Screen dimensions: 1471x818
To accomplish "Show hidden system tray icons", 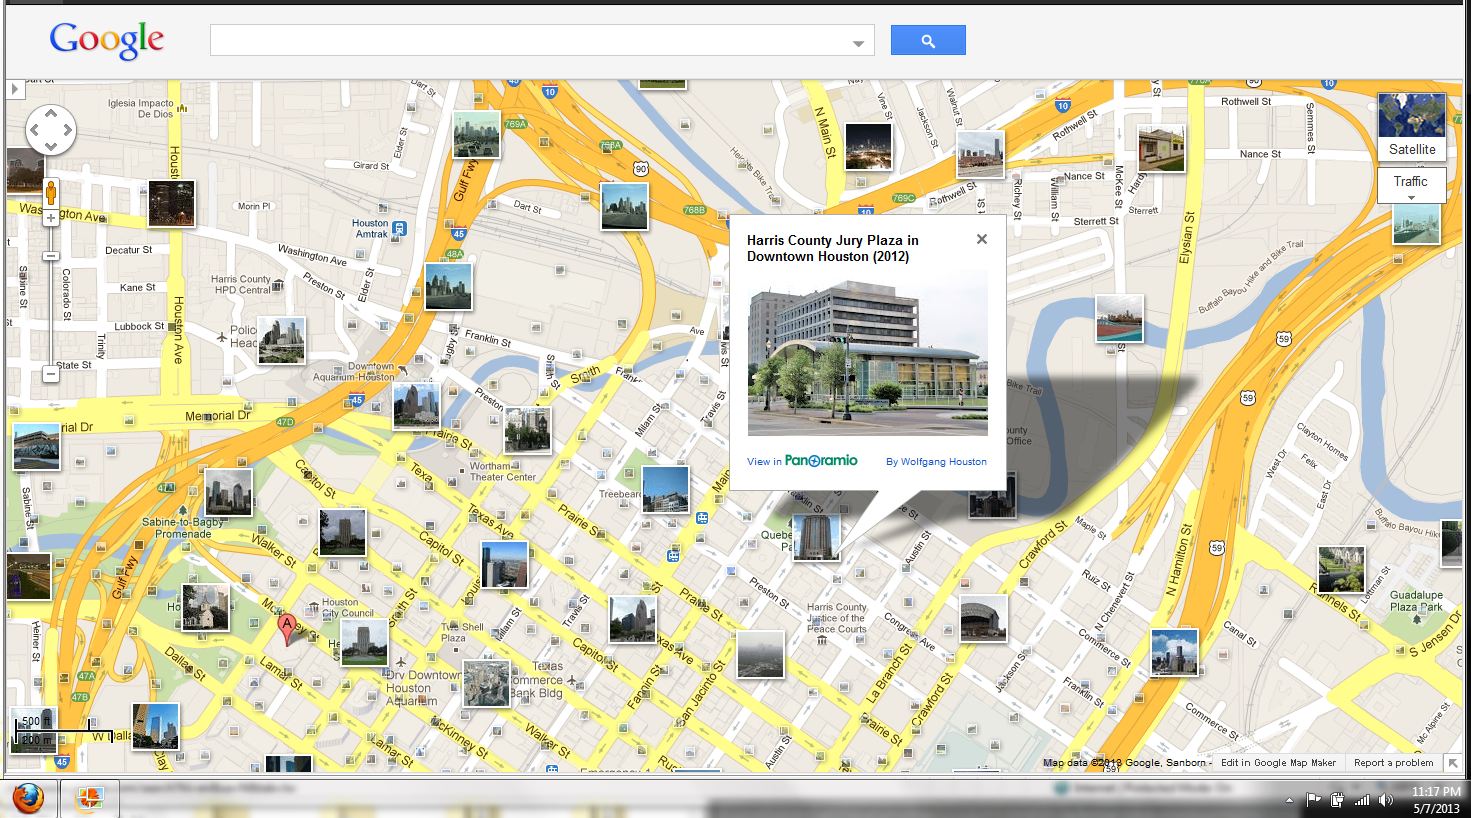I will click(1290, 800).
